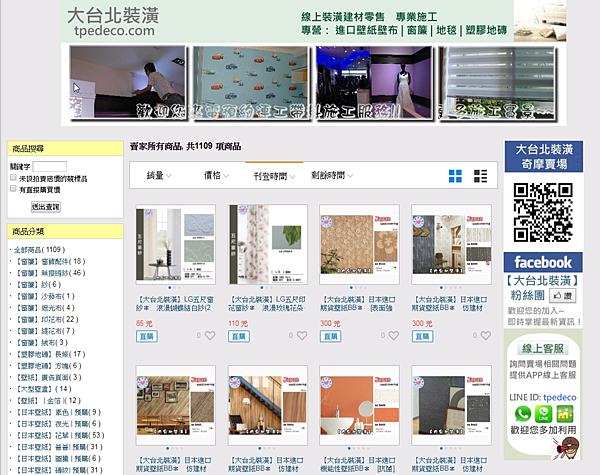Open 【窗簾】紗(6) category
Screen dimensions: 600x475
(x=38, y=284)
